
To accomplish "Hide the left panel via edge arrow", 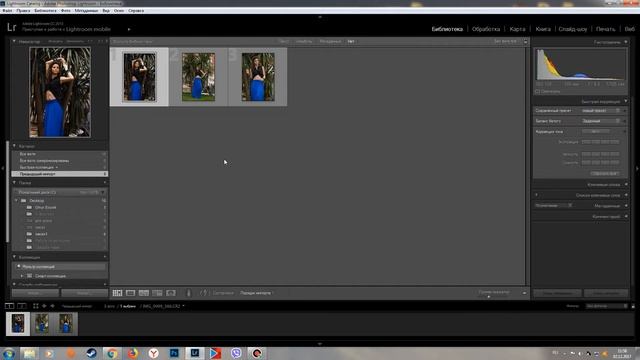I will pyautogui.click(x=2, y=168).
